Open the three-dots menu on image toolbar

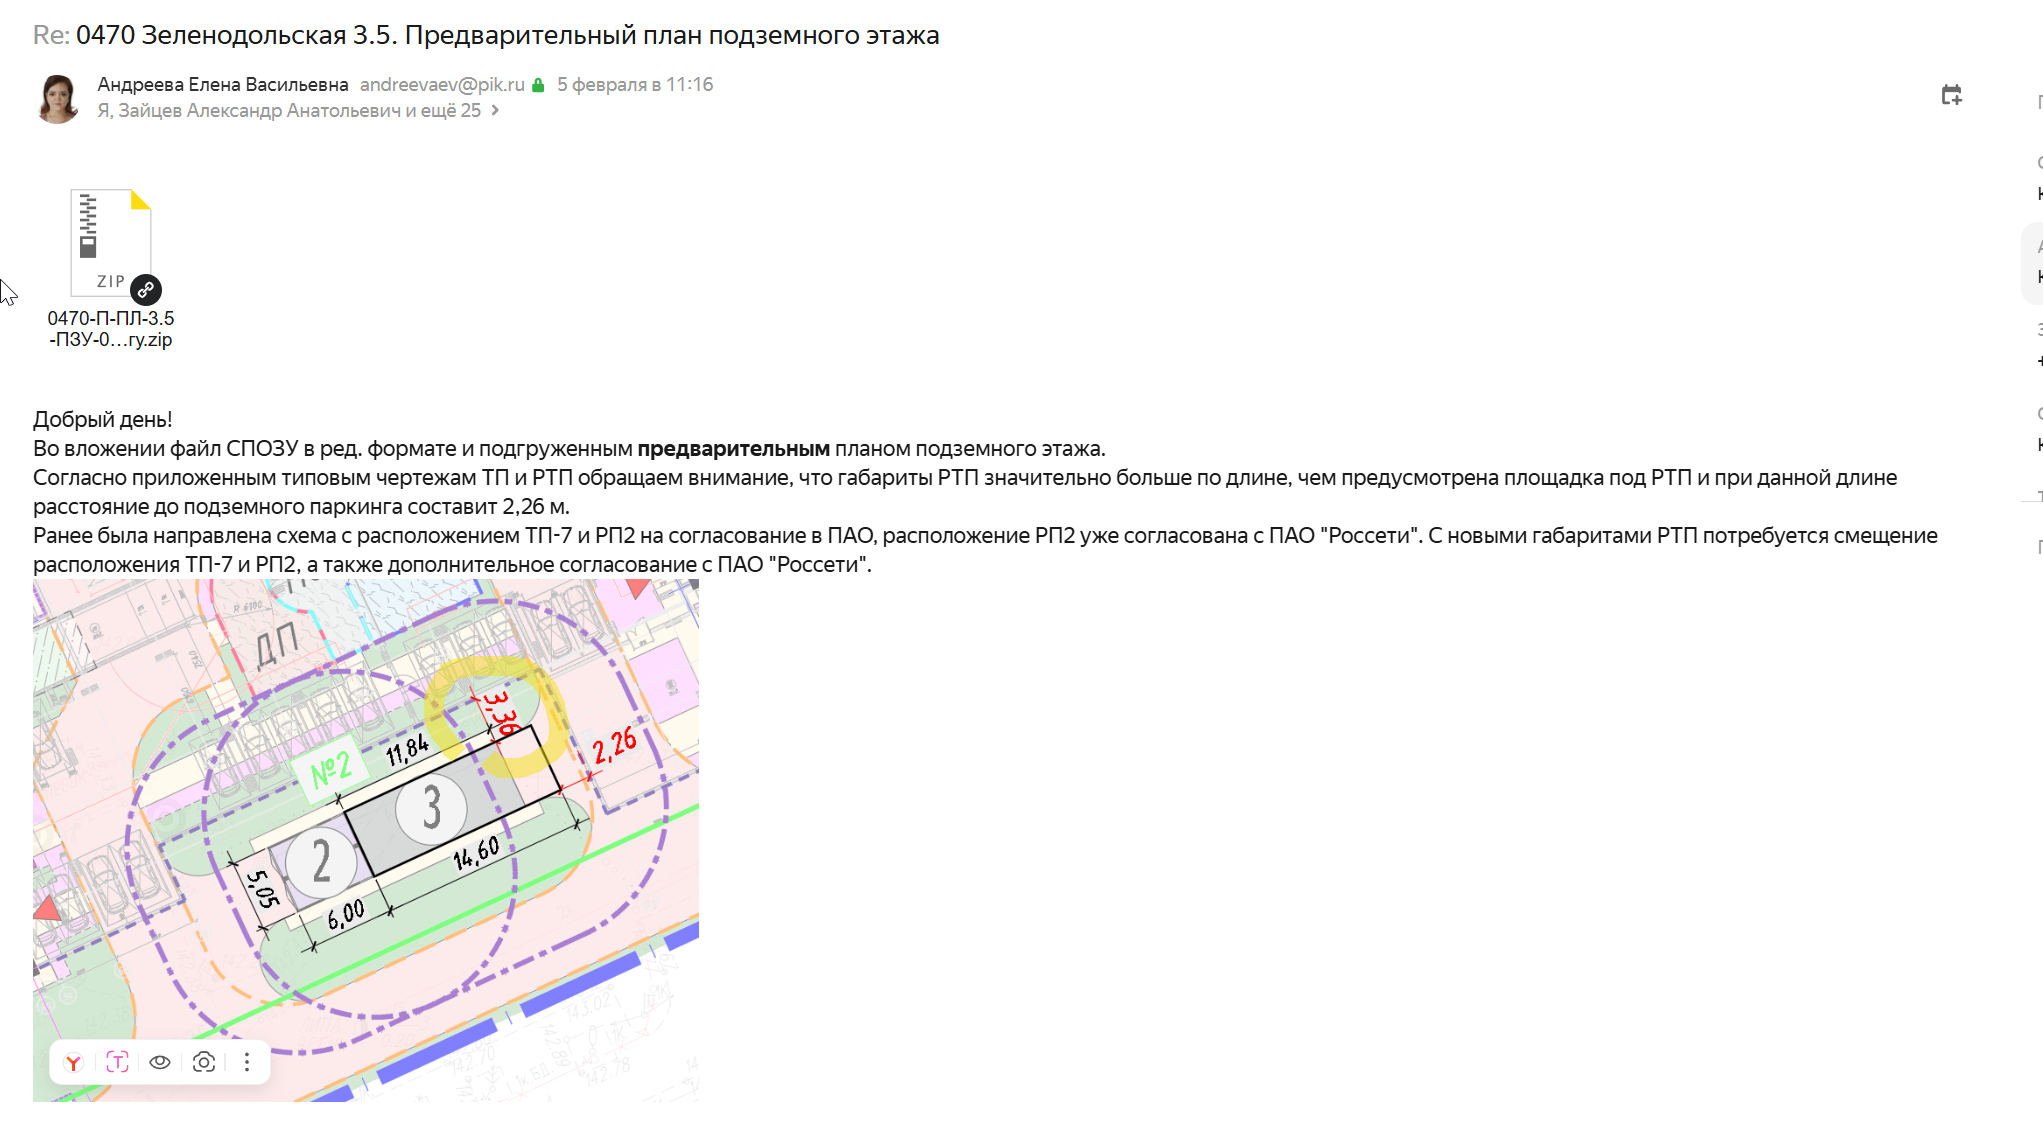(x=247, y=1062)
